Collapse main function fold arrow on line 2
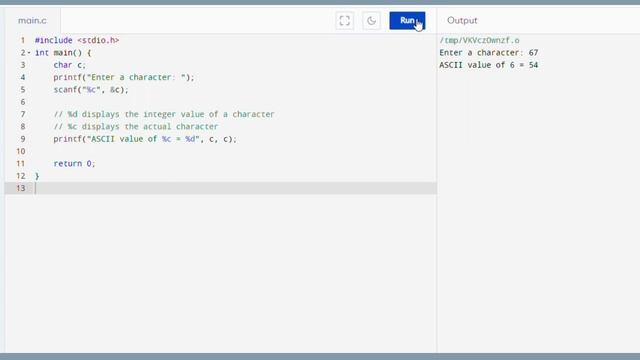The width and height of the screenshot is (640, 360). click(x=29, y=53)
